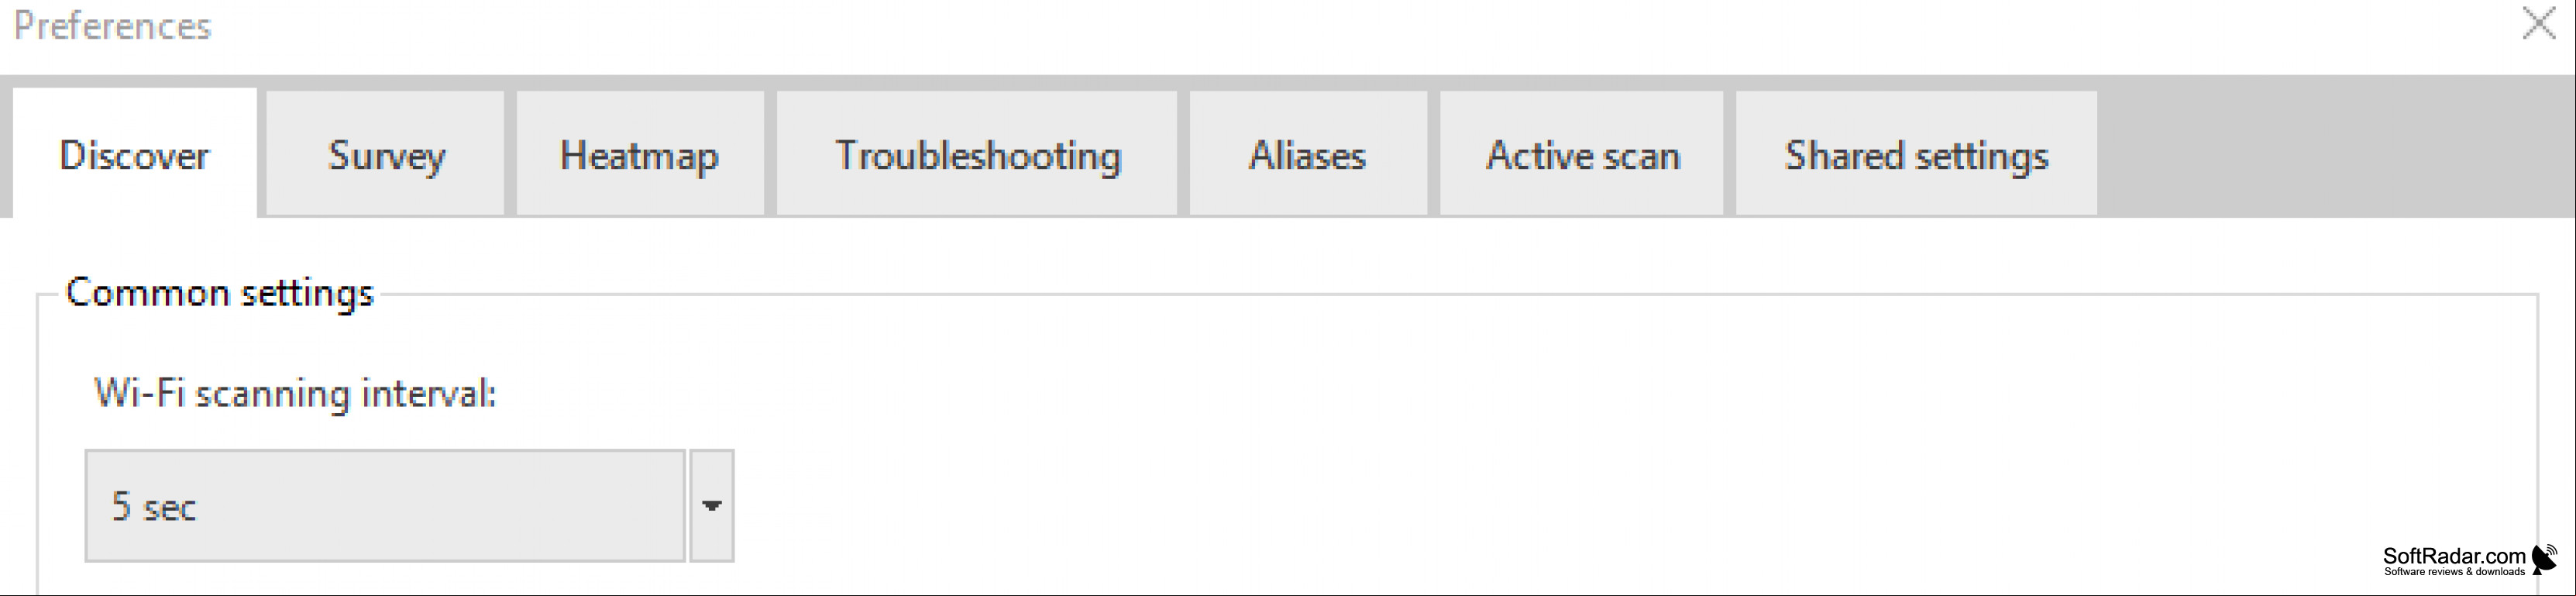Viewport: 2576px width, 596px height.
Task: Click the Wi-Fi scanning interval label
Action: click(x=295, y=393)
